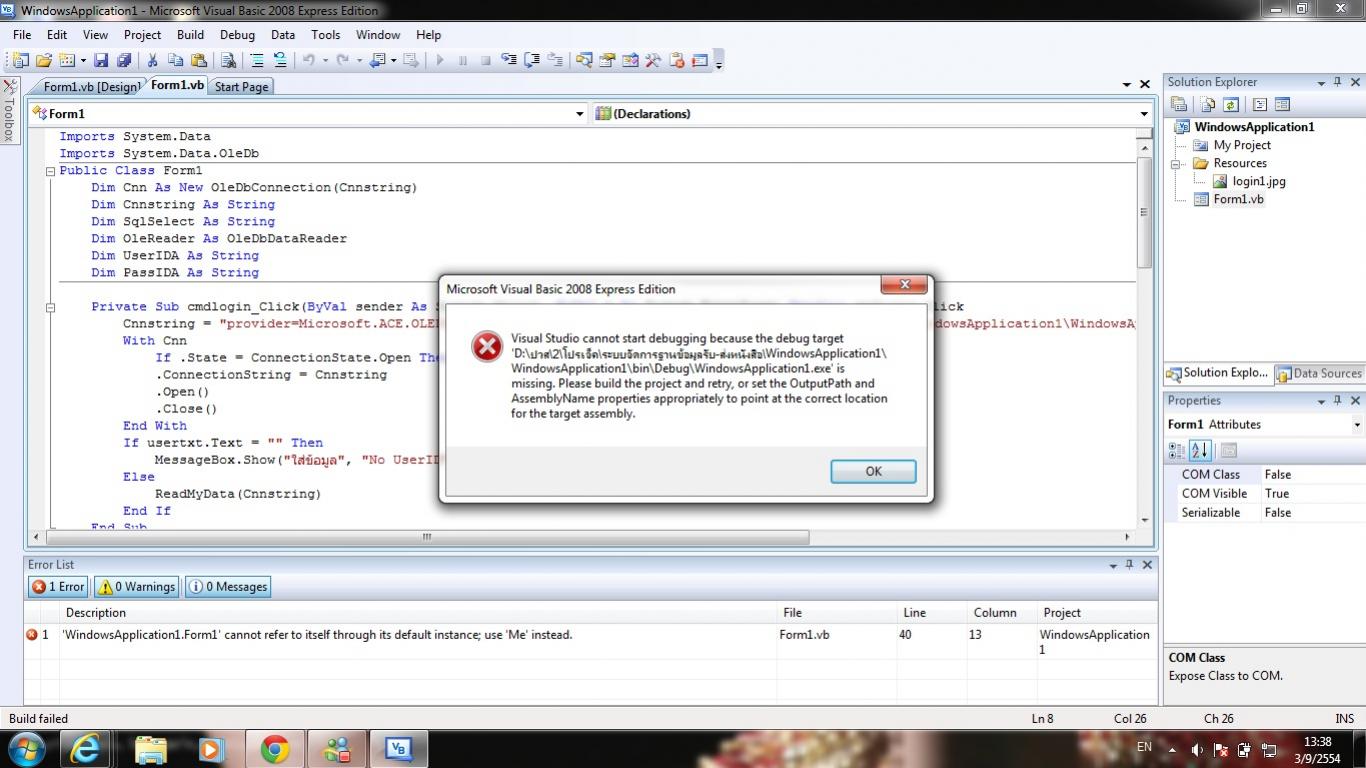The width and height of the screenshot is (1366, 768).
Task: Click the Start Debugging play icon
Action: tap(439, 60)
